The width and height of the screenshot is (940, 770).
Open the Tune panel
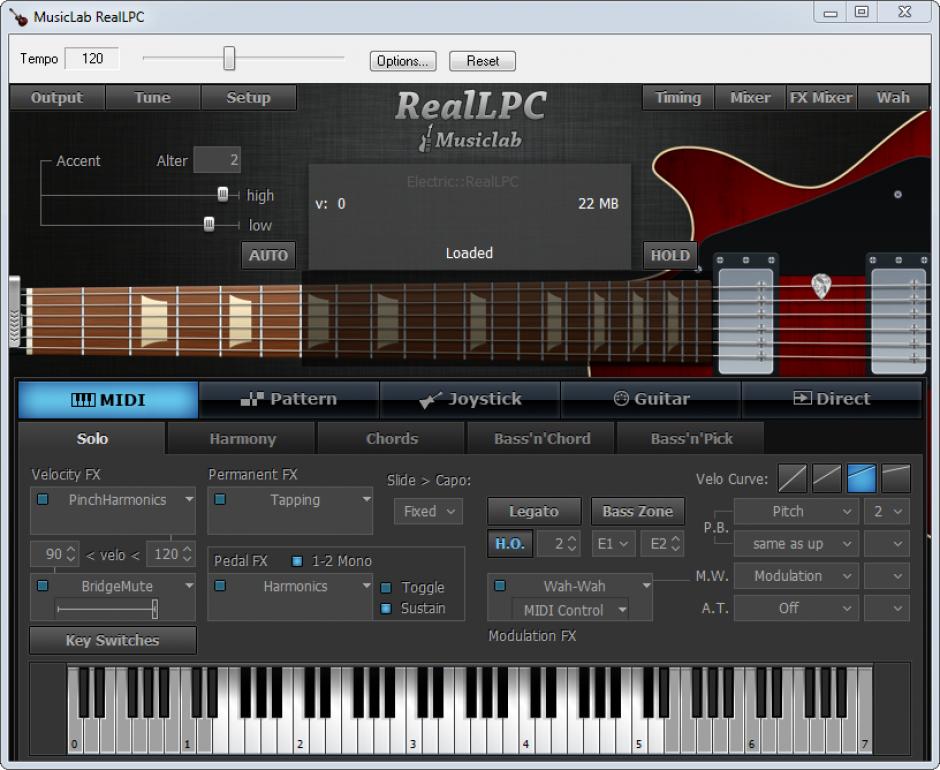click(152, 97)
